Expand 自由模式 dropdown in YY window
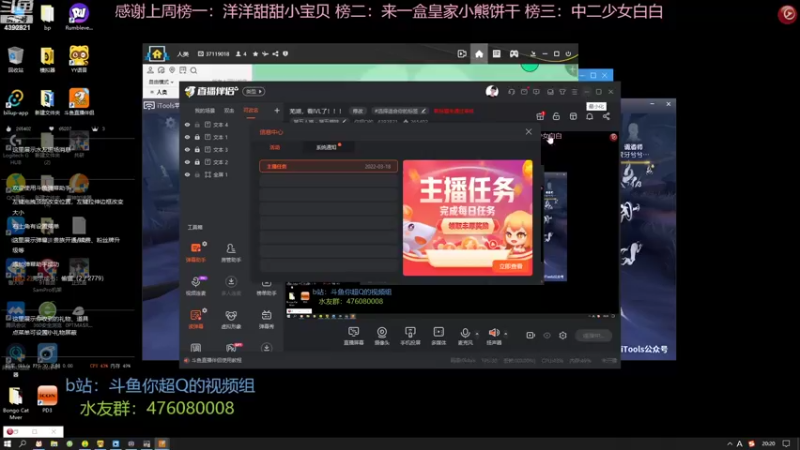The width and height of the screenshot is (800, 450). pyautogui.click(x=161, y=82)
